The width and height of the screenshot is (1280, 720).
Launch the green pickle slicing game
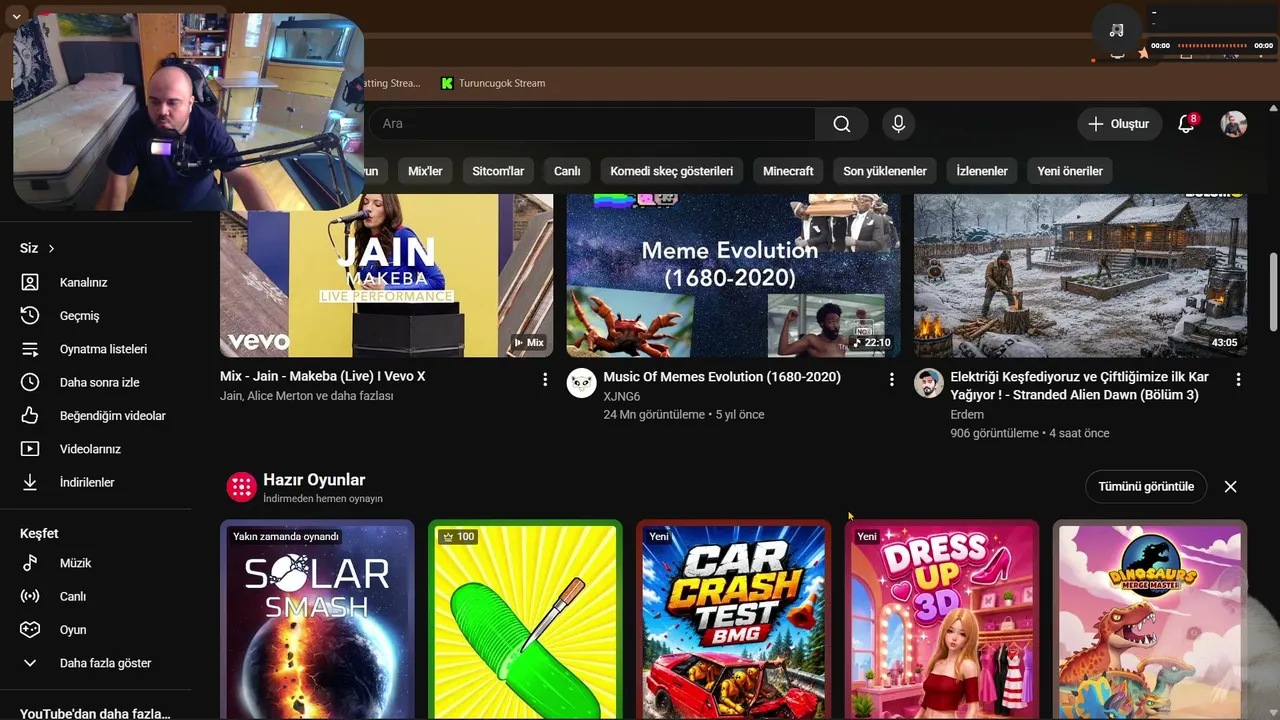(x=525, y=620)
